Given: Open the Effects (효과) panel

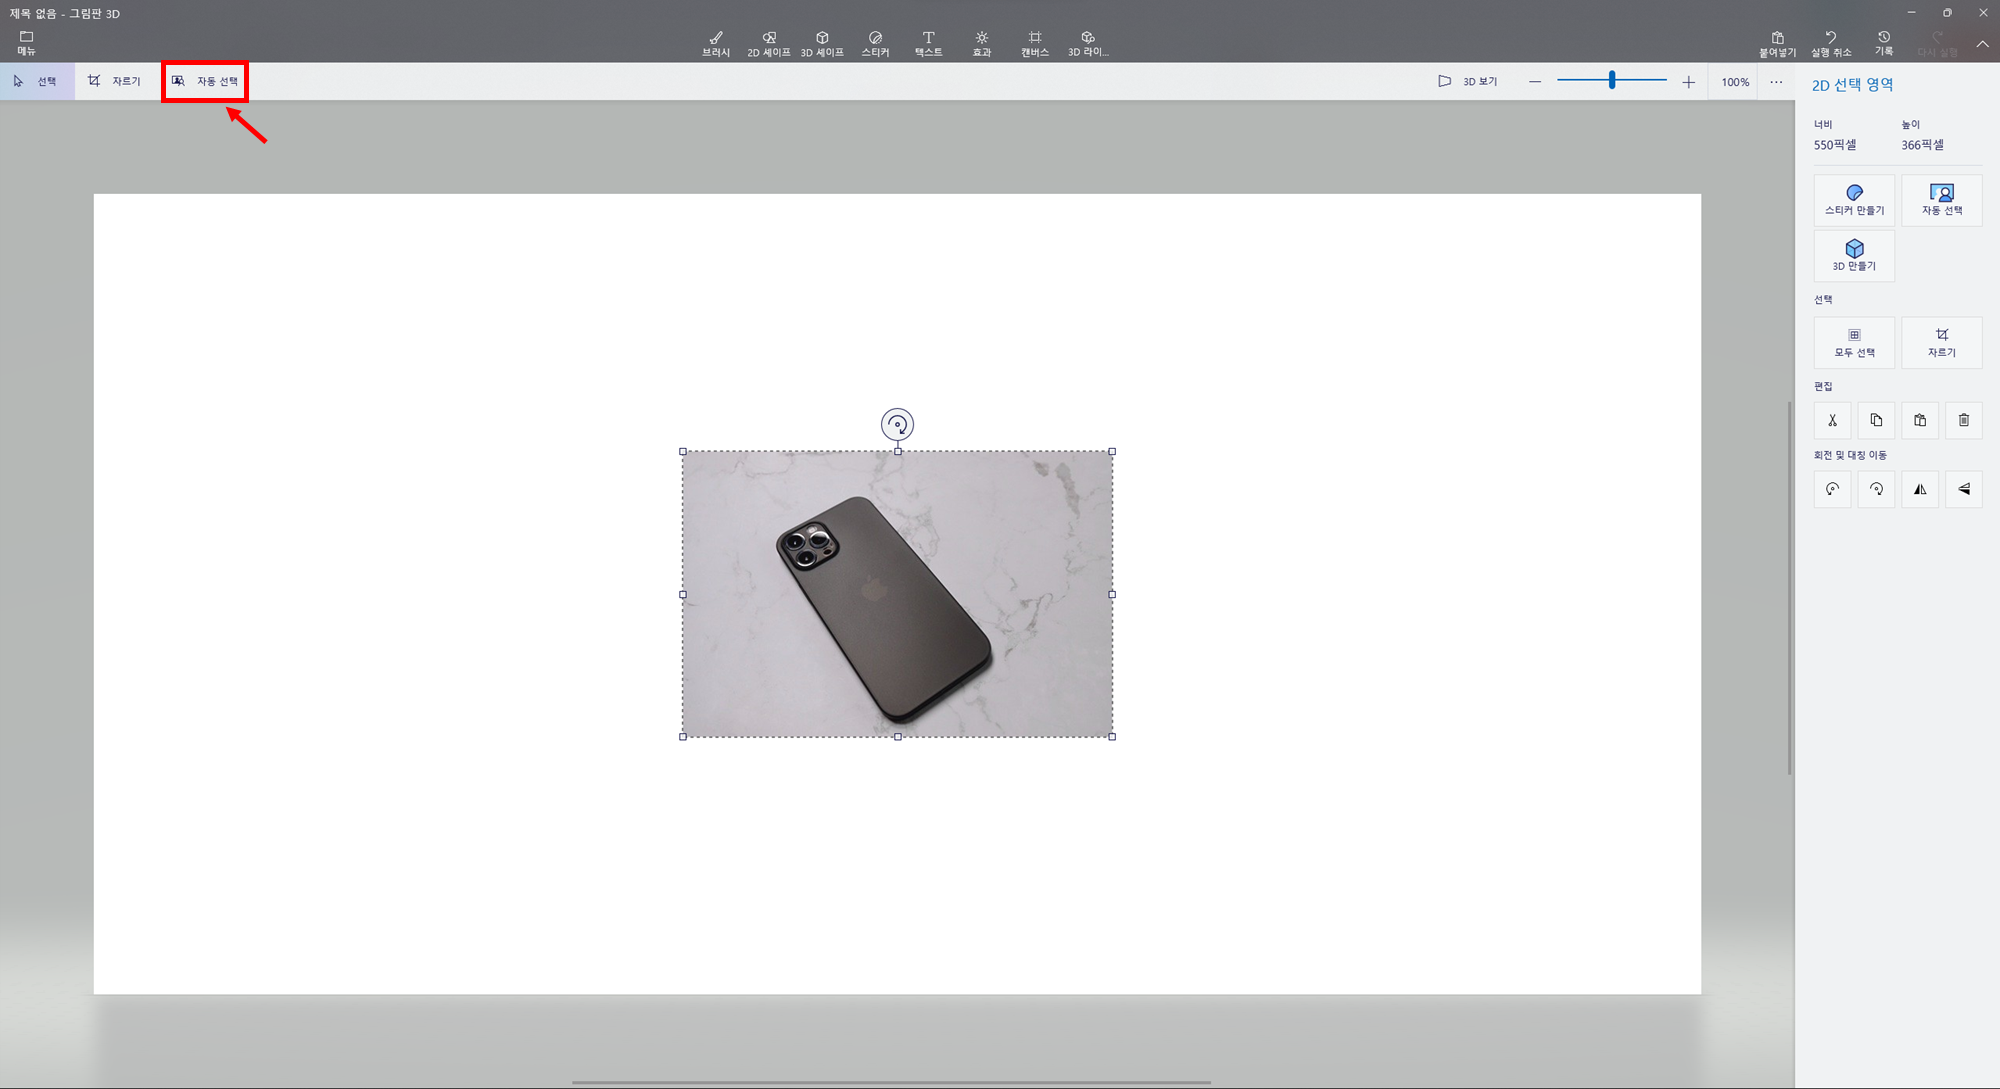Looking at the screenshot, I should pyautogui.click(x=981, y=43).
